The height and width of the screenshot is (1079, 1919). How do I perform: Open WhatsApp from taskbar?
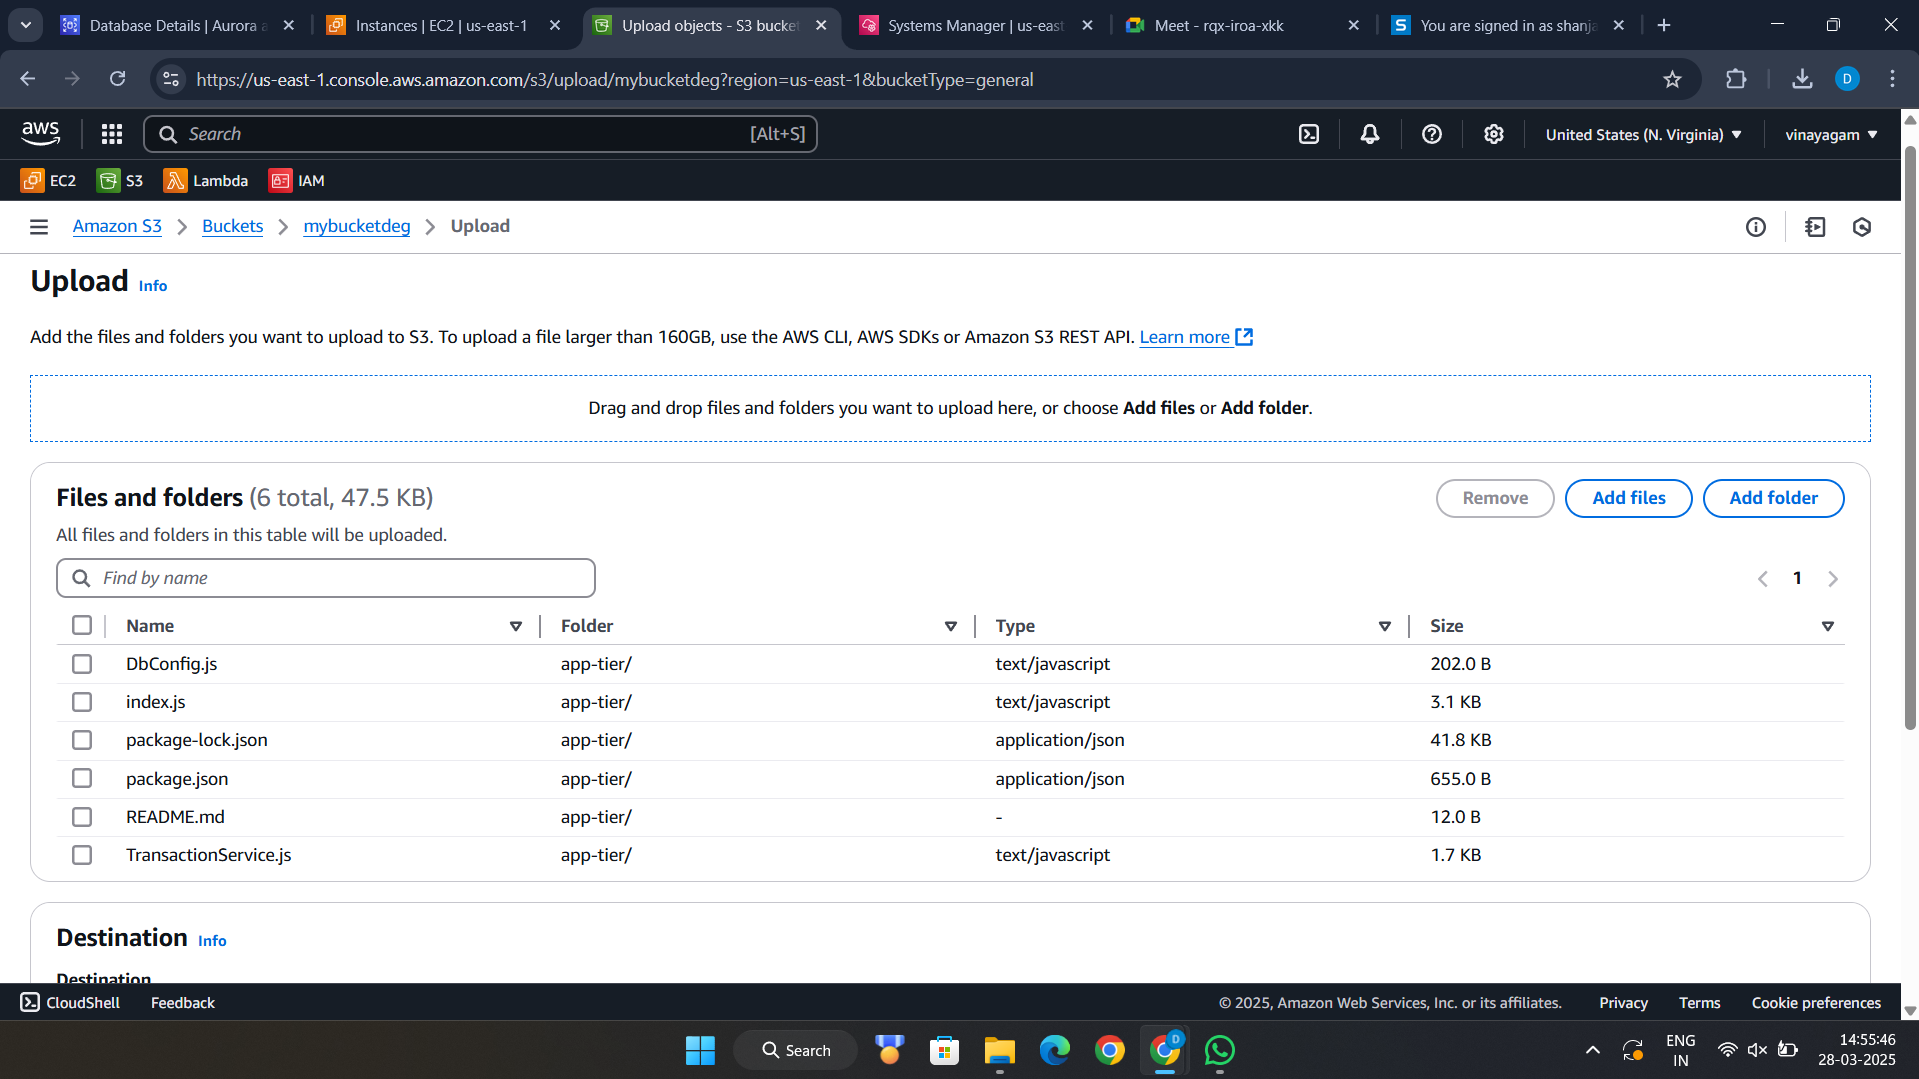pos(1219,1050)
